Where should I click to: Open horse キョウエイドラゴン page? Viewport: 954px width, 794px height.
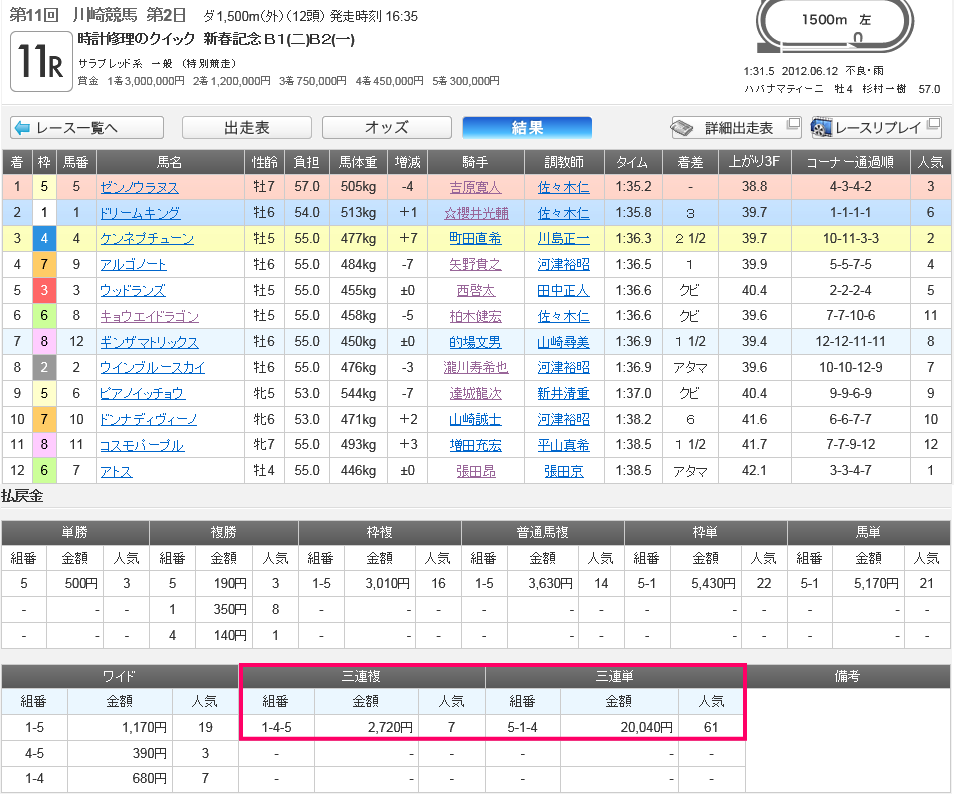click(150, 316)
